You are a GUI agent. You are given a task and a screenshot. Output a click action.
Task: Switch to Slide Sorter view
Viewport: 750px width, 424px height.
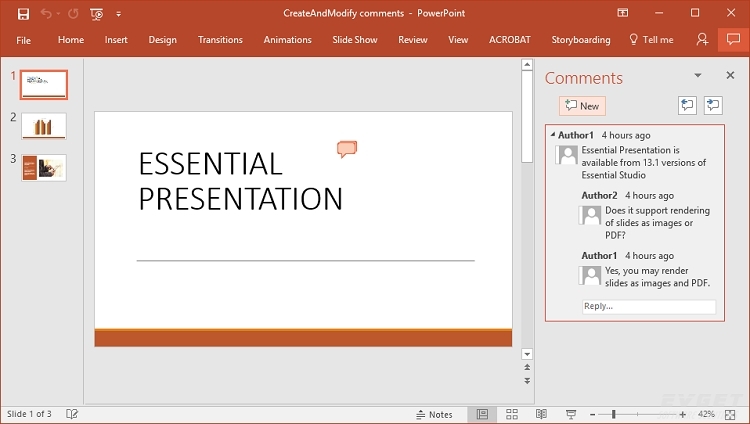(x=512, y=414)
